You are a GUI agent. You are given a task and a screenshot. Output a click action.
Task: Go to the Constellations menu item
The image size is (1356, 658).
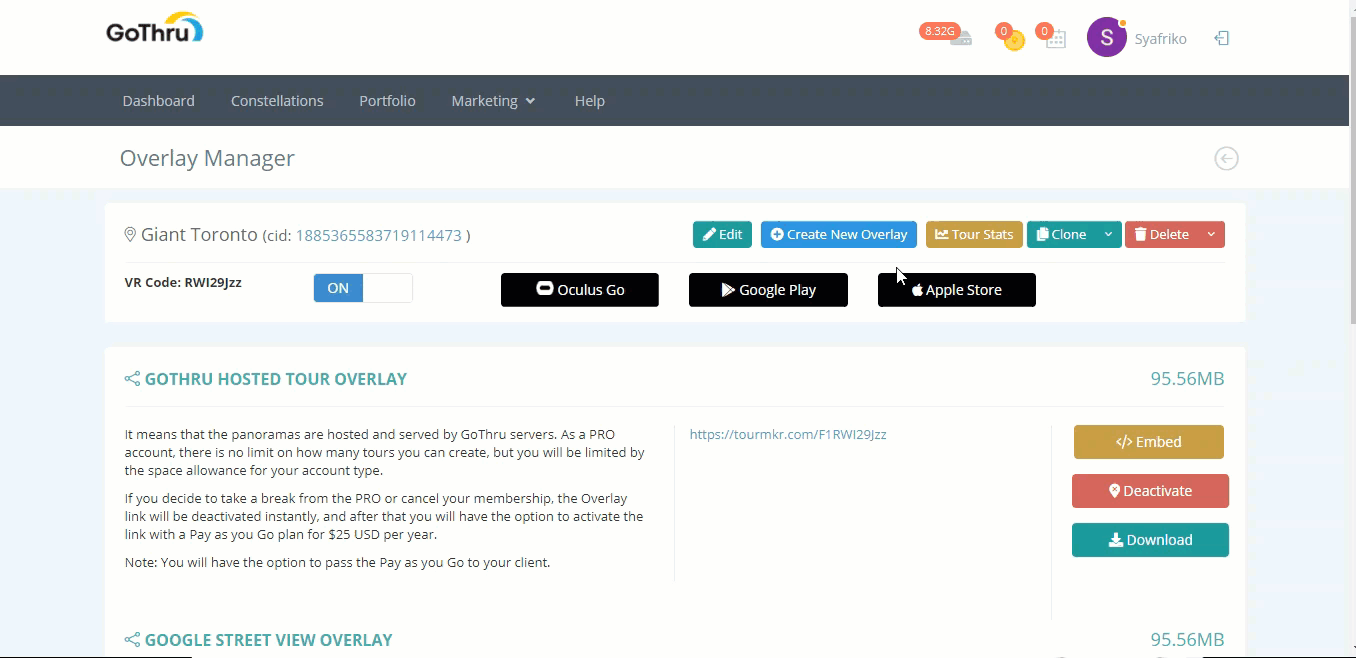point(277,101)
